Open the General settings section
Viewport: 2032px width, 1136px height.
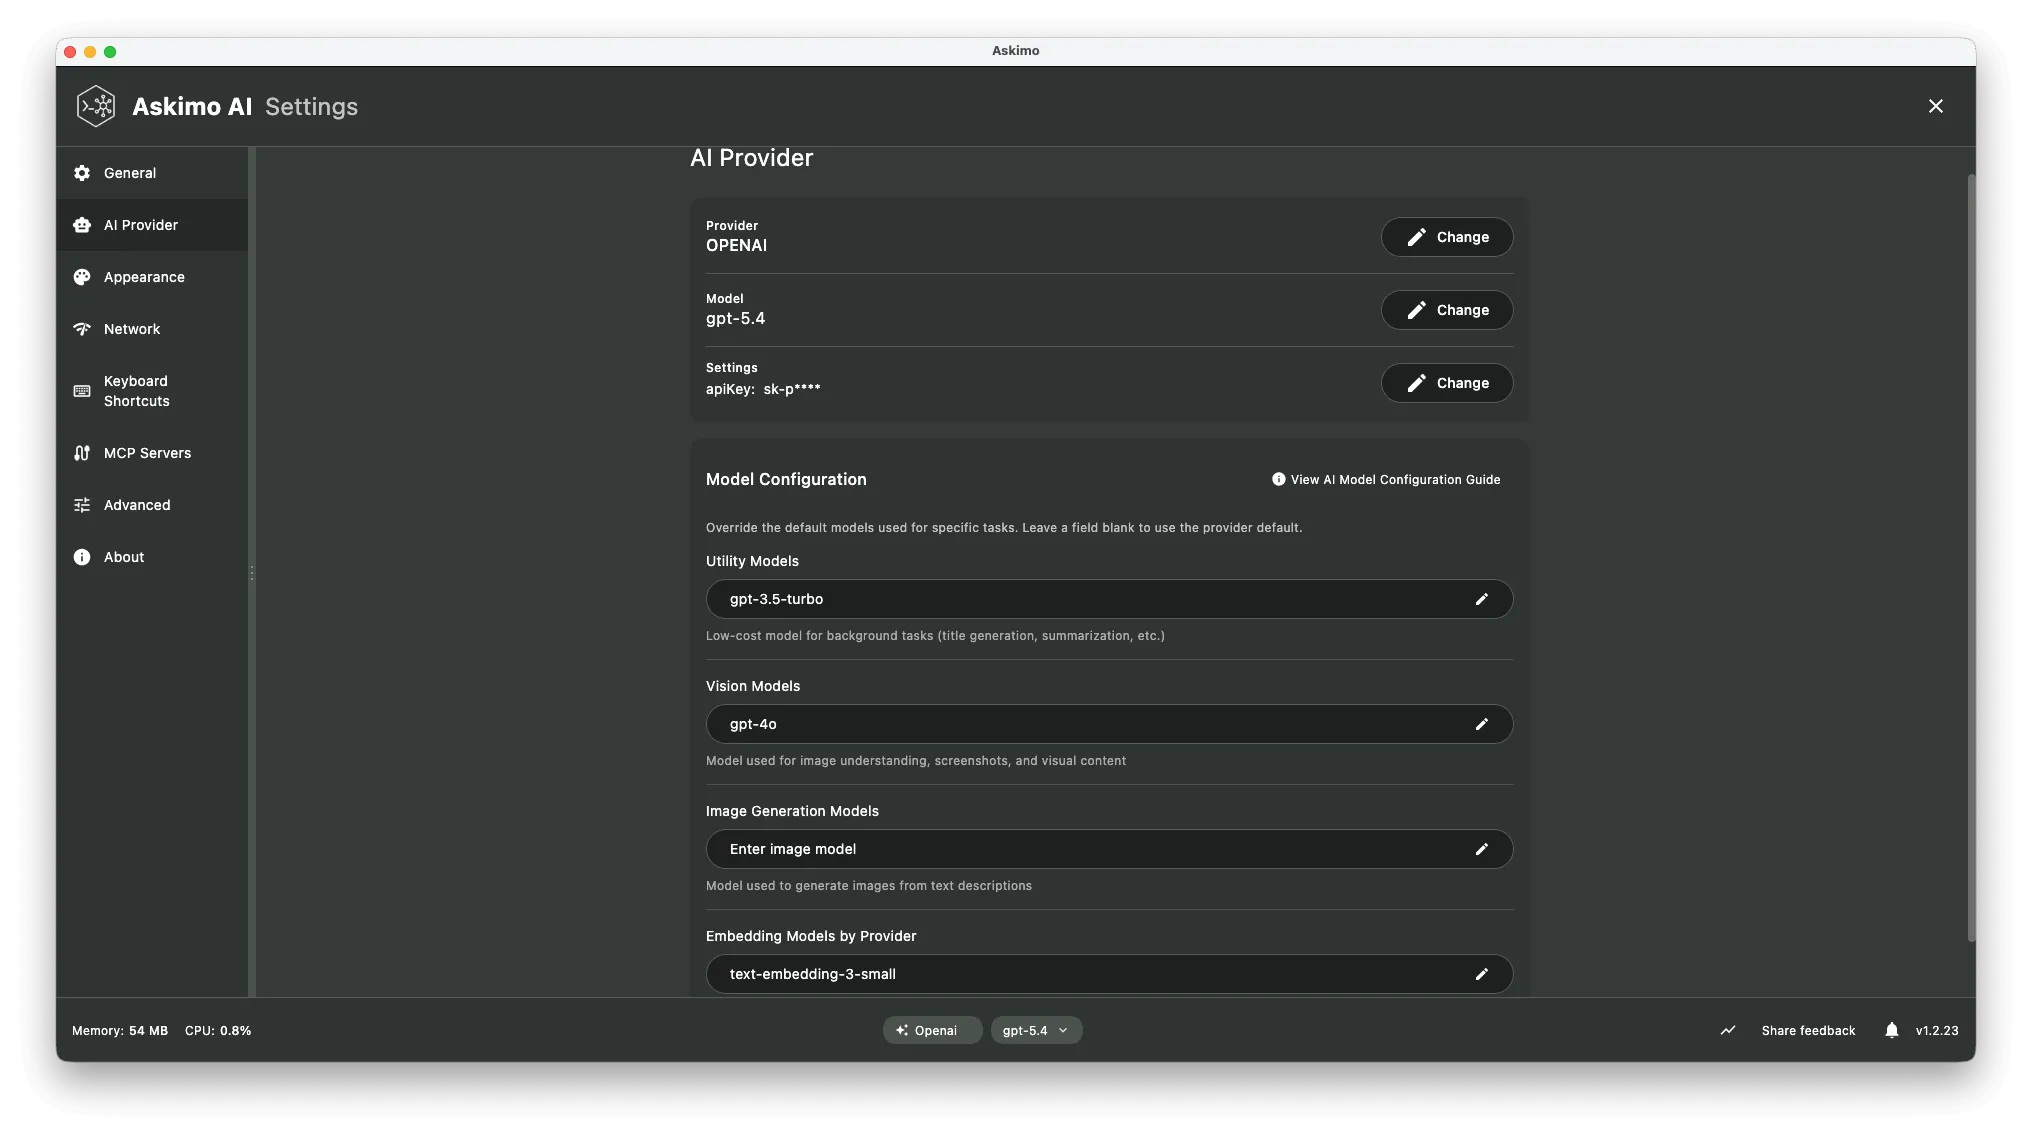click(152, 173)
